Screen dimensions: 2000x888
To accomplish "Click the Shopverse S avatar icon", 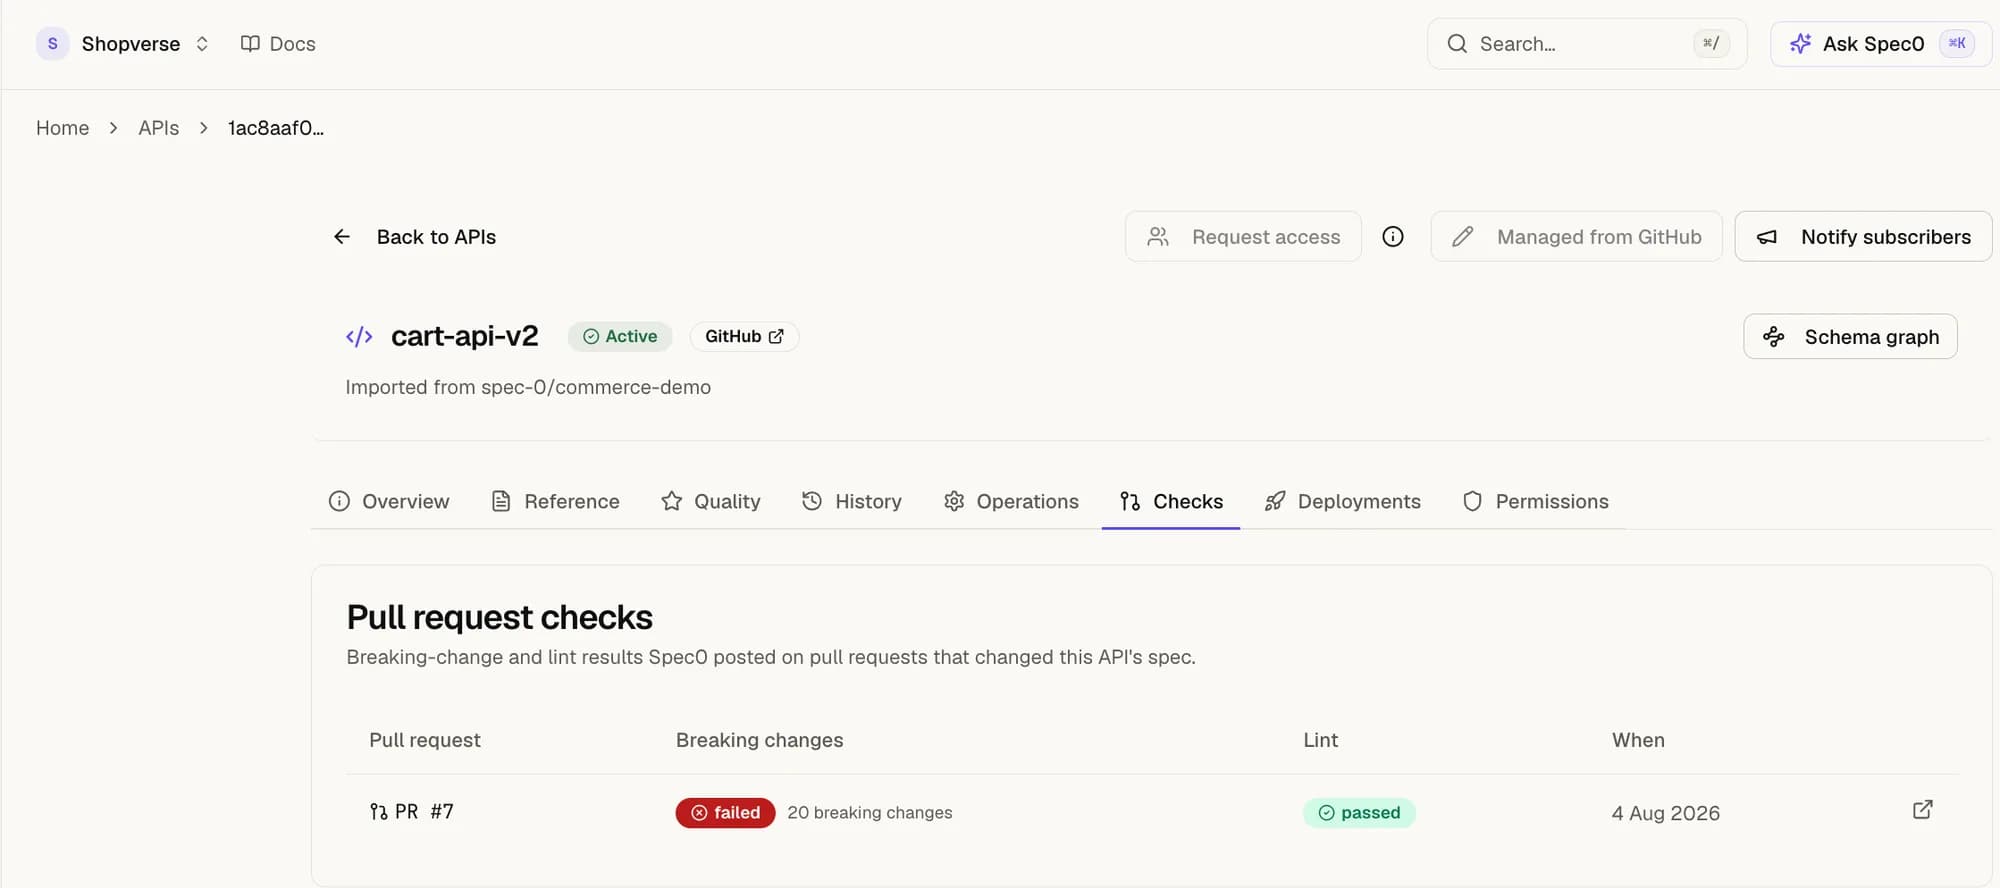I will 52,44.
